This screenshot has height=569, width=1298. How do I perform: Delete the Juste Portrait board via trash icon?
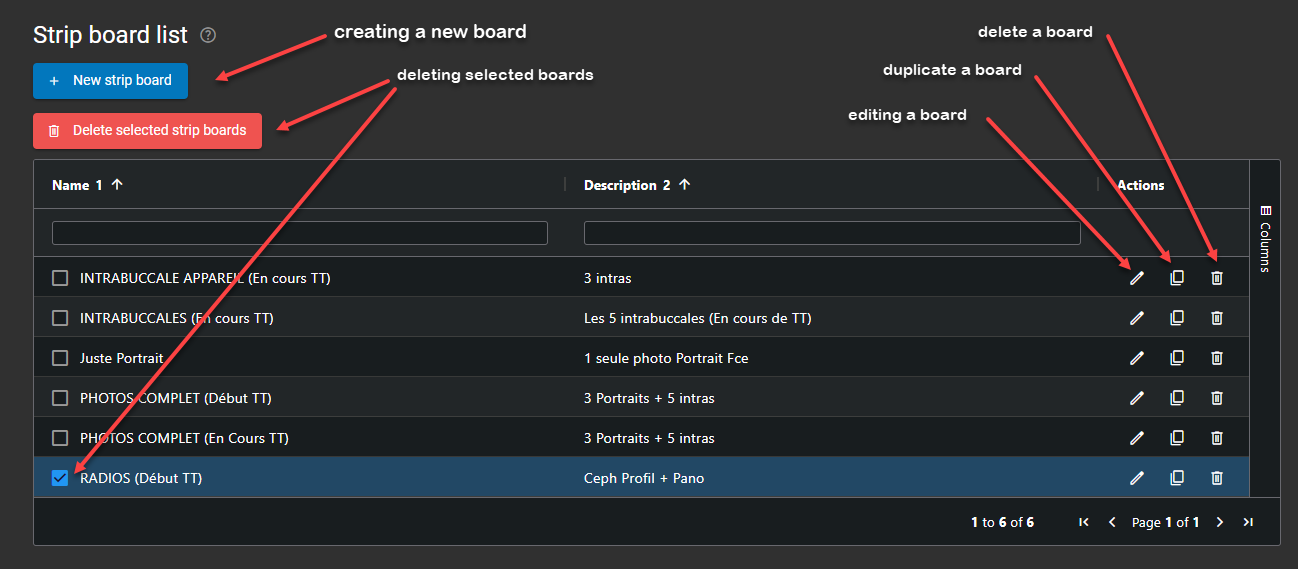[x=1217, y=358]
